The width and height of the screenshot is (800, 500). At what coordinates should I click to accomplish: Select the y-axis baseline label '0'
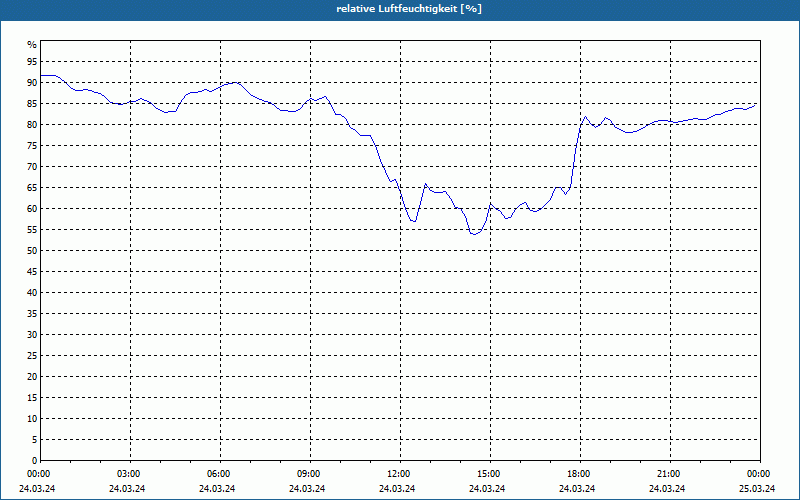coord(35,460)
